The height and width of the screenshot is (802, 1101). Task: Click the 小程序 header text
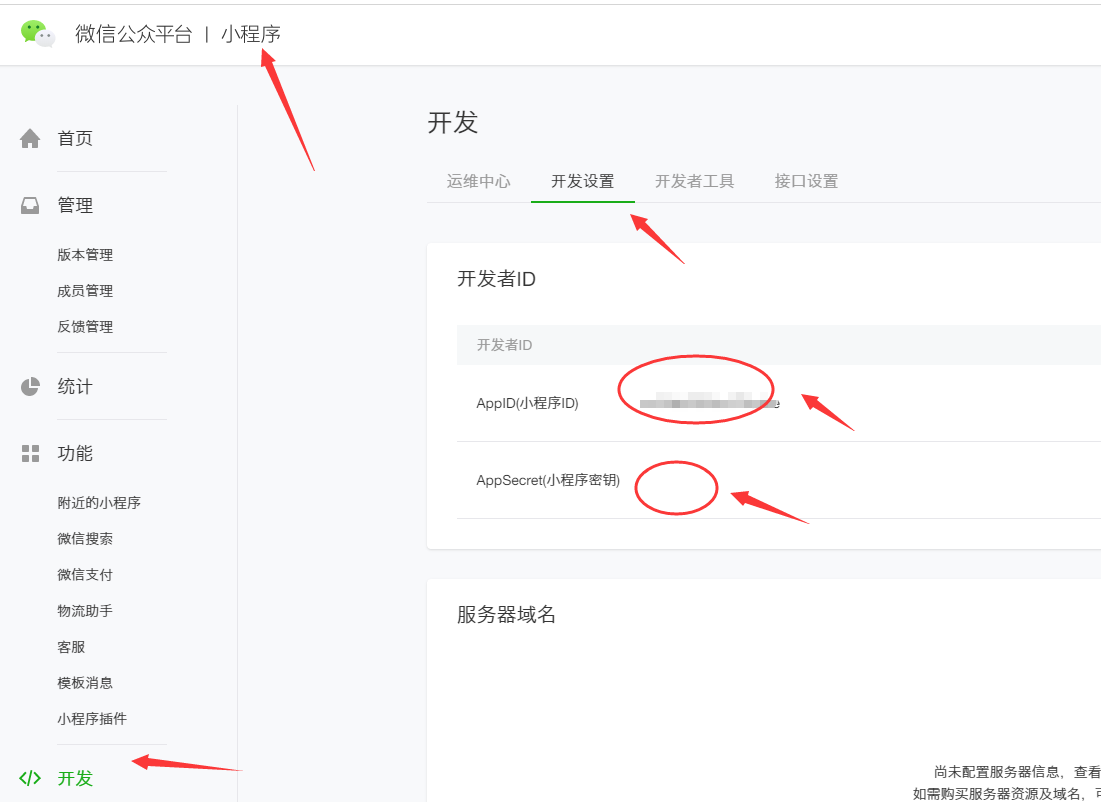(251, 34)
